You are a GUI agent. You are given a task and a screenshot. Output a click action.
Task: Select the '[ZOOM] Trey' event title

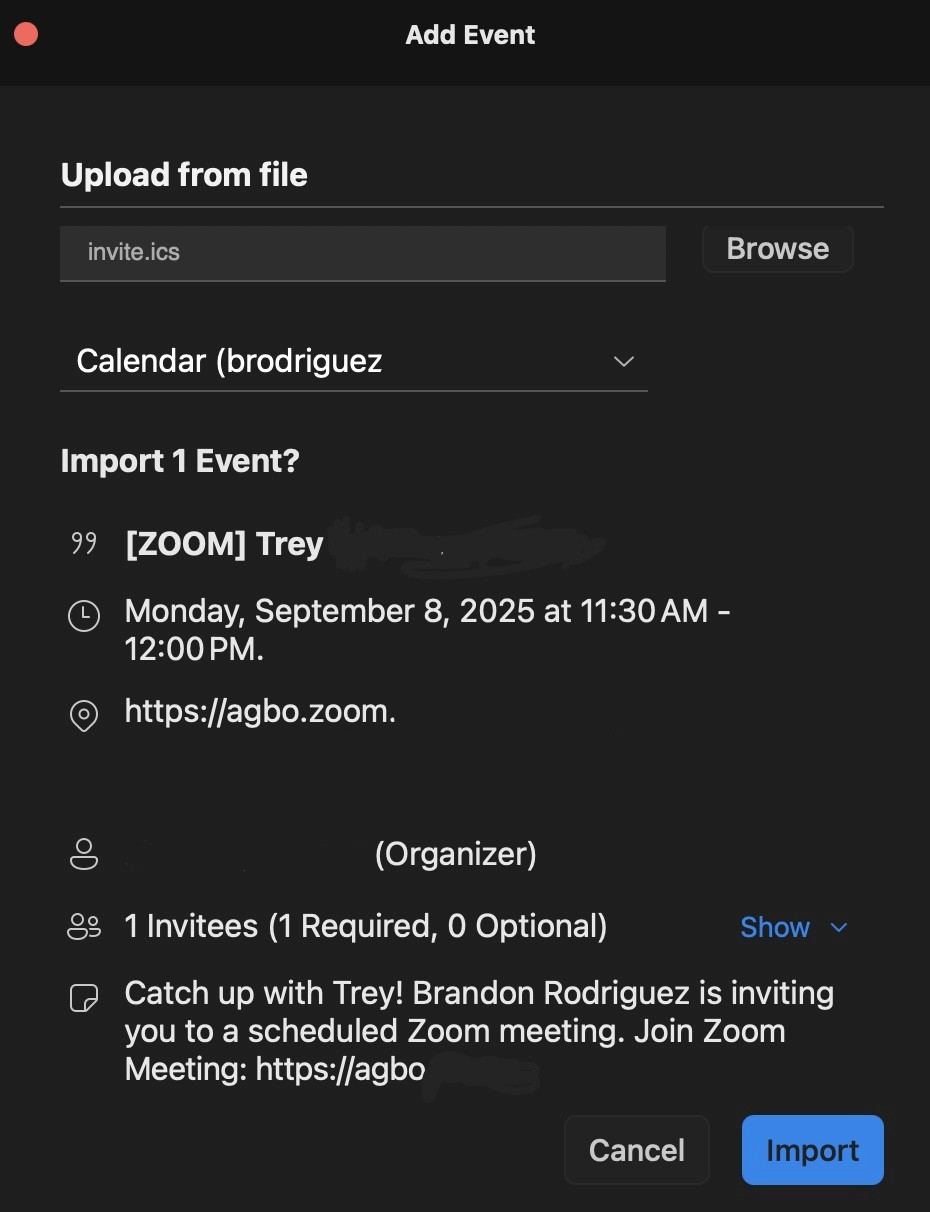click(224, 544)
